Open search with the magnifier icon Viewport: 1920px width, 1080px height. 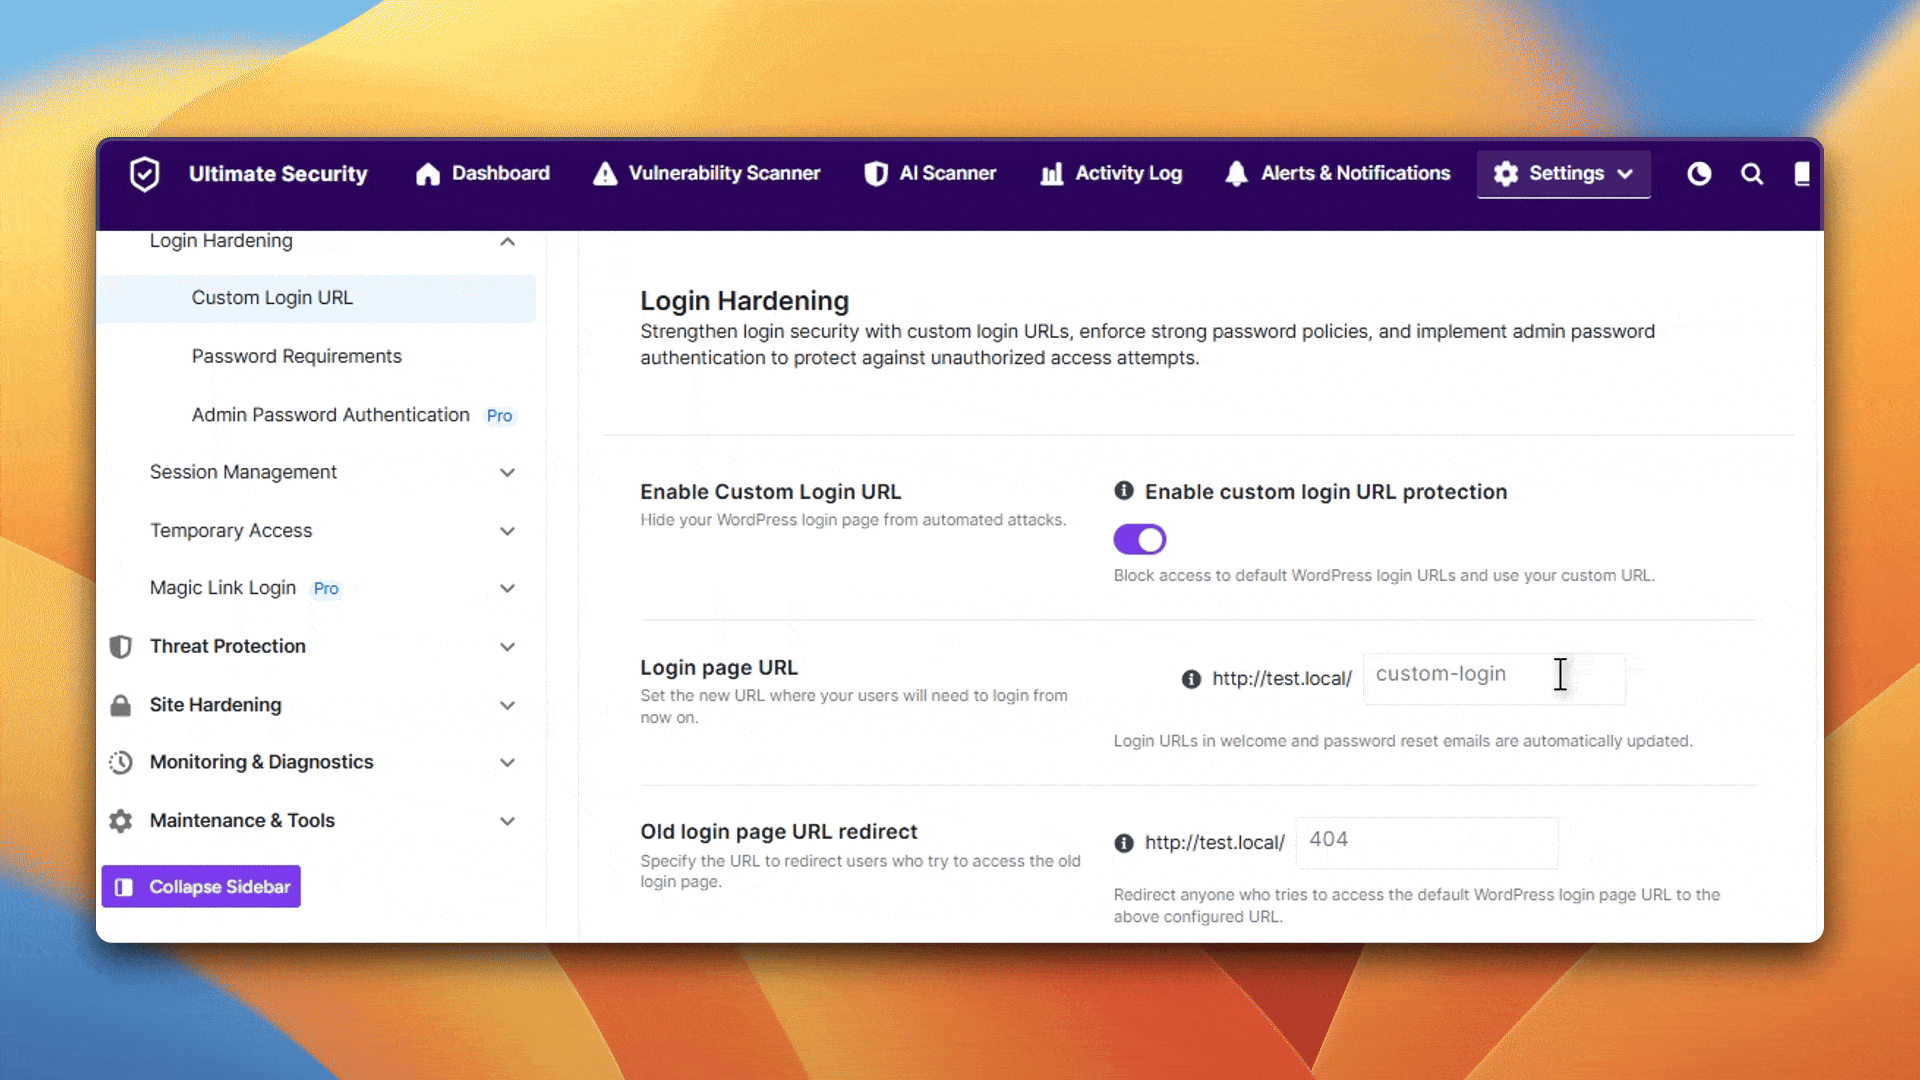[x=1752, y=174]
